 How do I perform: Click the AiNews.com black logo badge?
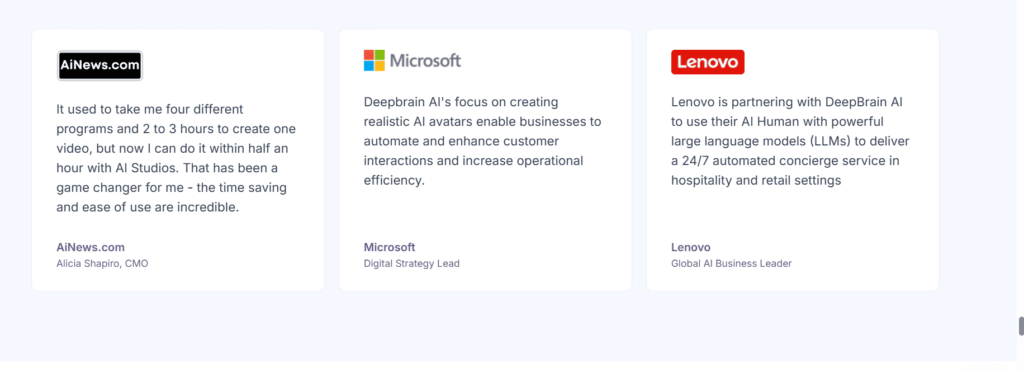coord(100,65)
